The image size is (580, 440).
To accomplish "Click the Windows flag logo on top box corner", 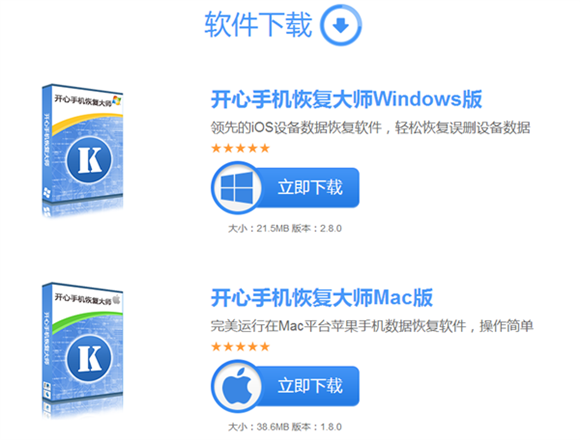I will pyautogui.click(x=117, y=100).
